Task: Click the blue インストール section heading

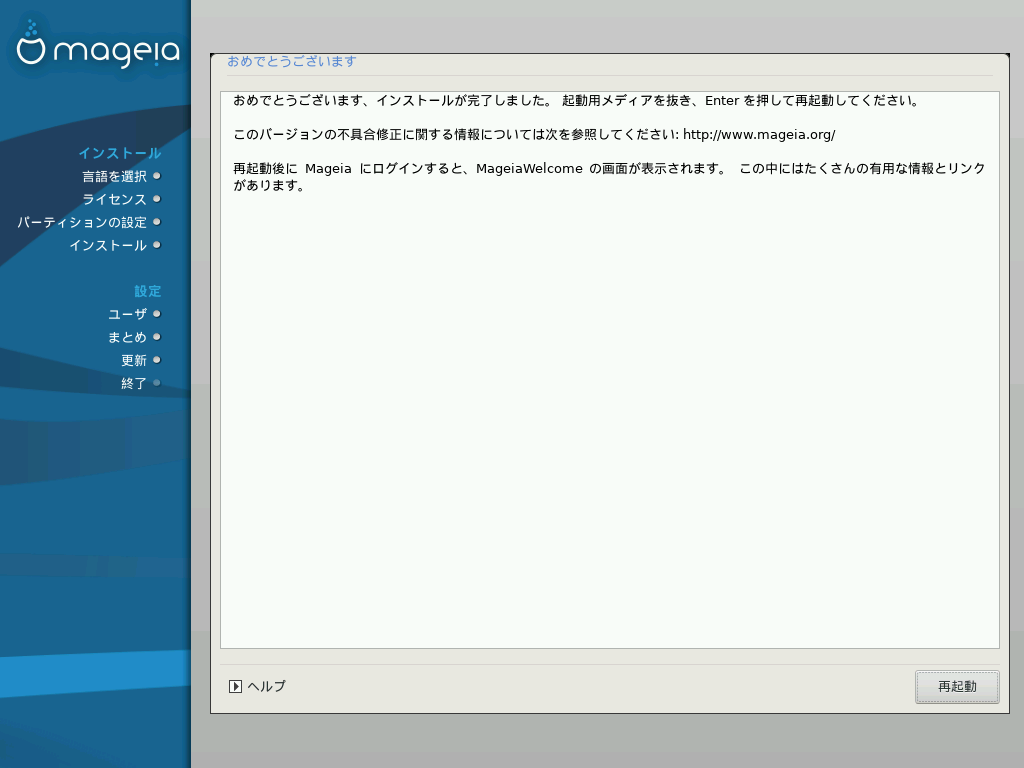Action: 120,153
